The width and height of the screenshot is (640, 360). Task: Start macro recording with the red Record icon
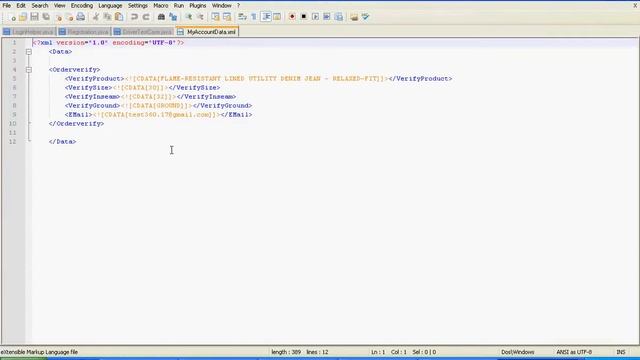[x=292, y=17]
